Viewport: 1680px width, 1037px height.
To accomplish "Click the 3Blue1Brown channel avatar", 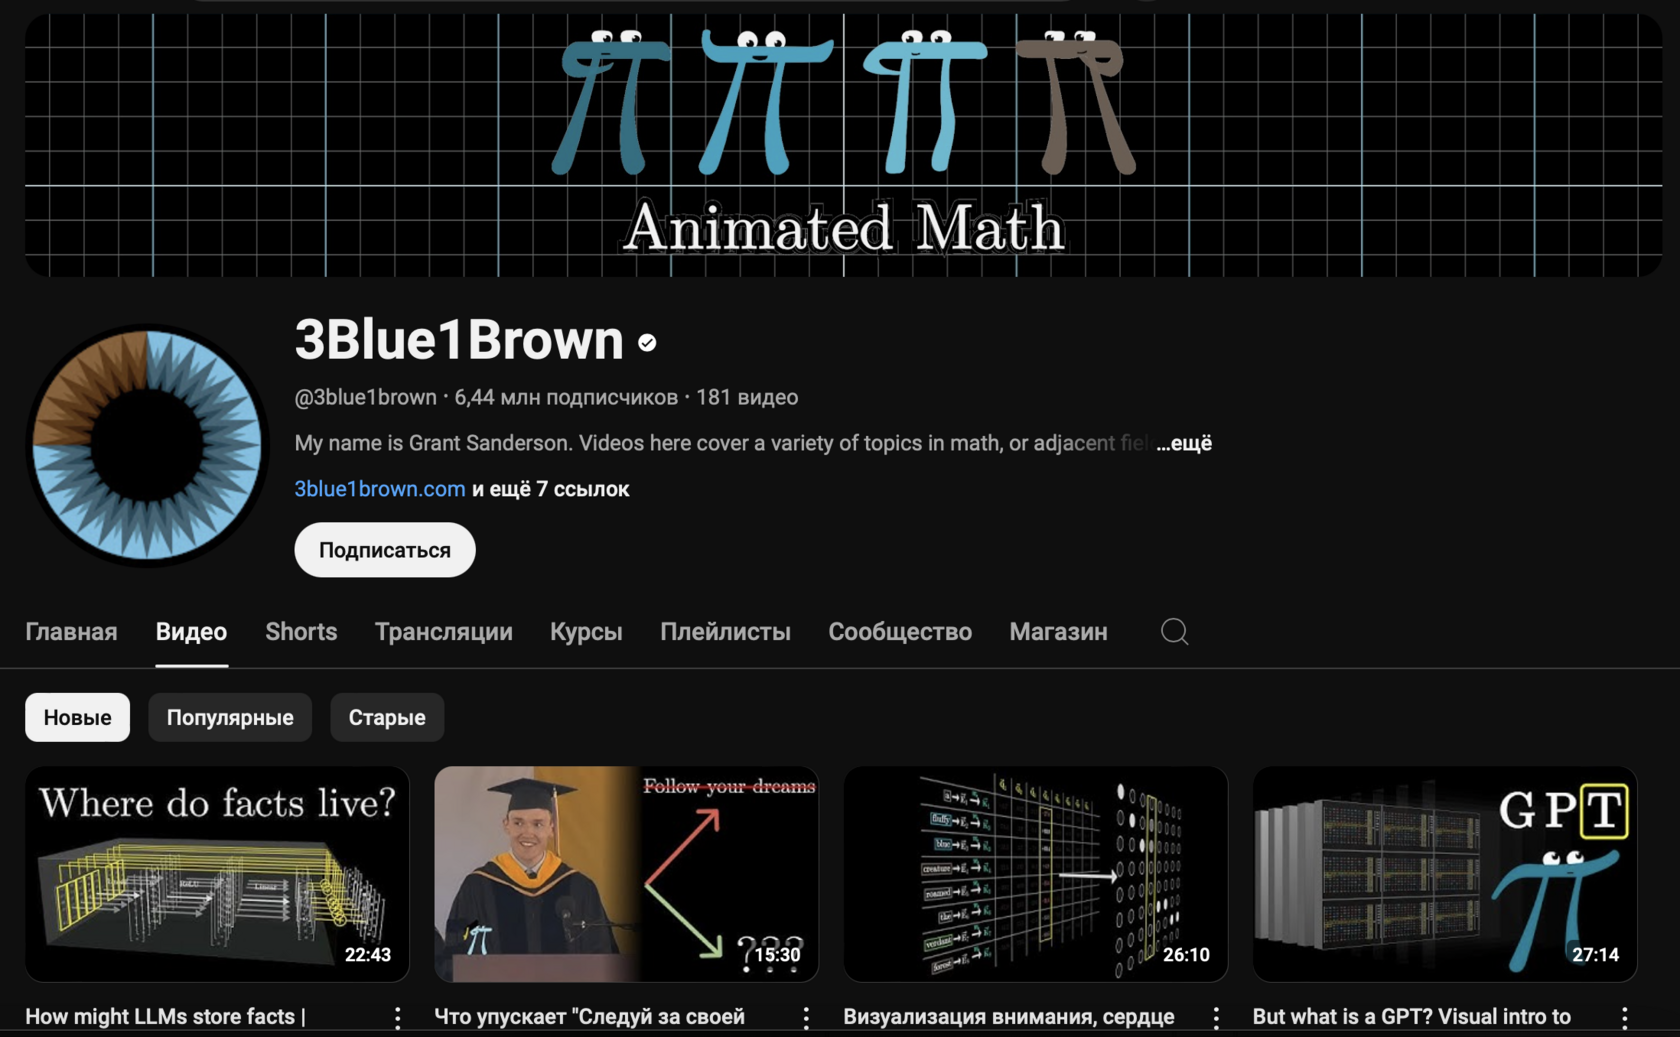I will tap(147, 445).
